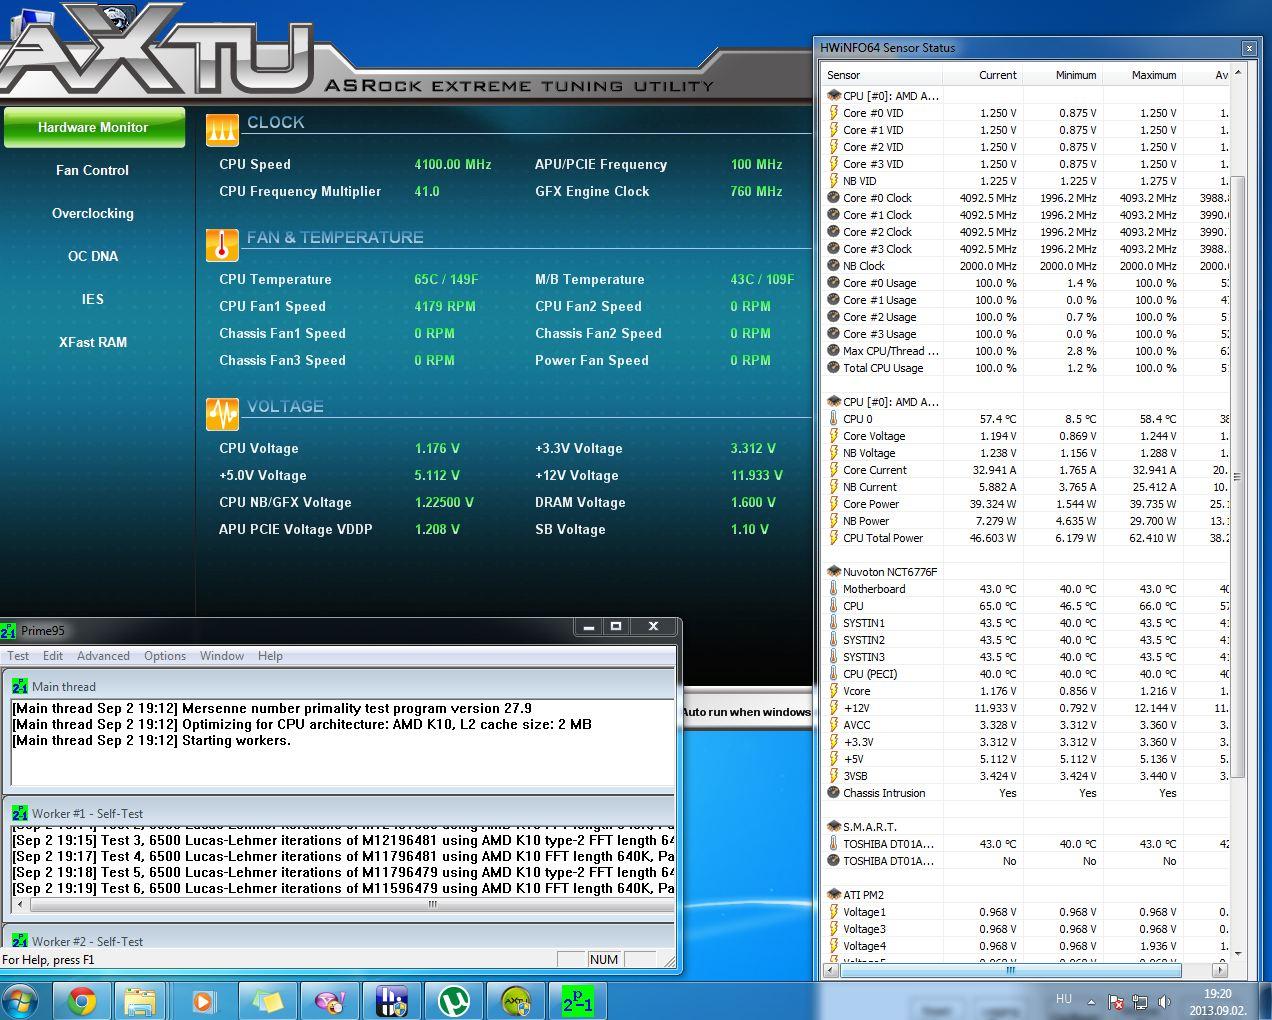Click the HWiNFO64 horizontal scrollbar right arrow
The height and width of the screenshot is (1020, 1272).
1219,970
